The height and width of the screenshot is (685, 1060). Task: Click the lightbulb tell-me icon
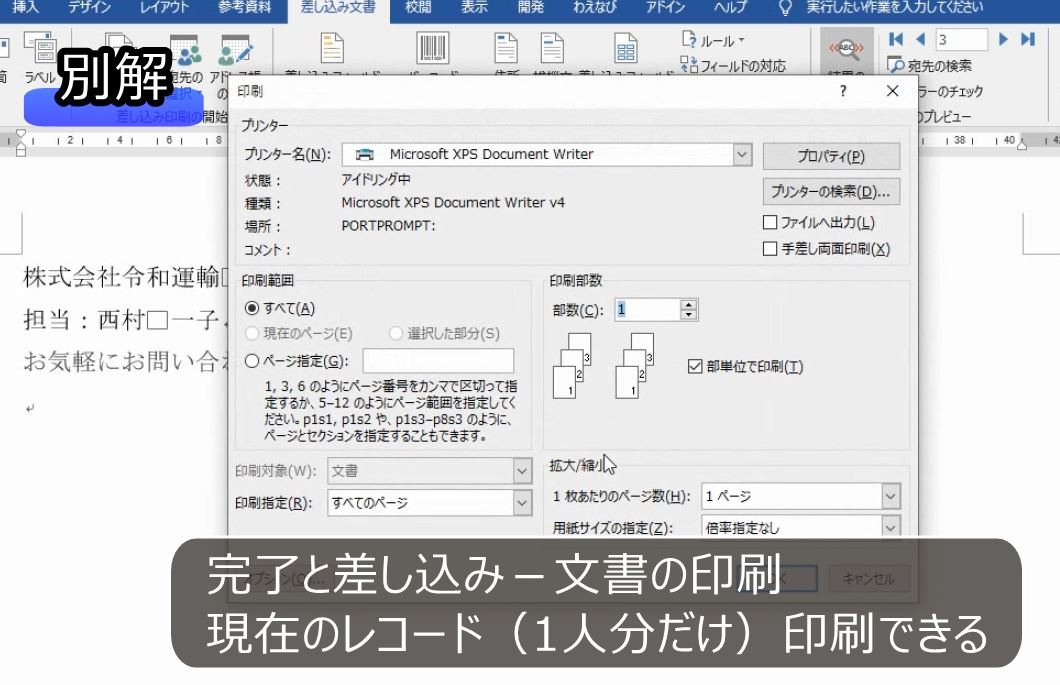pyautogui.click(x=784, y=8)
